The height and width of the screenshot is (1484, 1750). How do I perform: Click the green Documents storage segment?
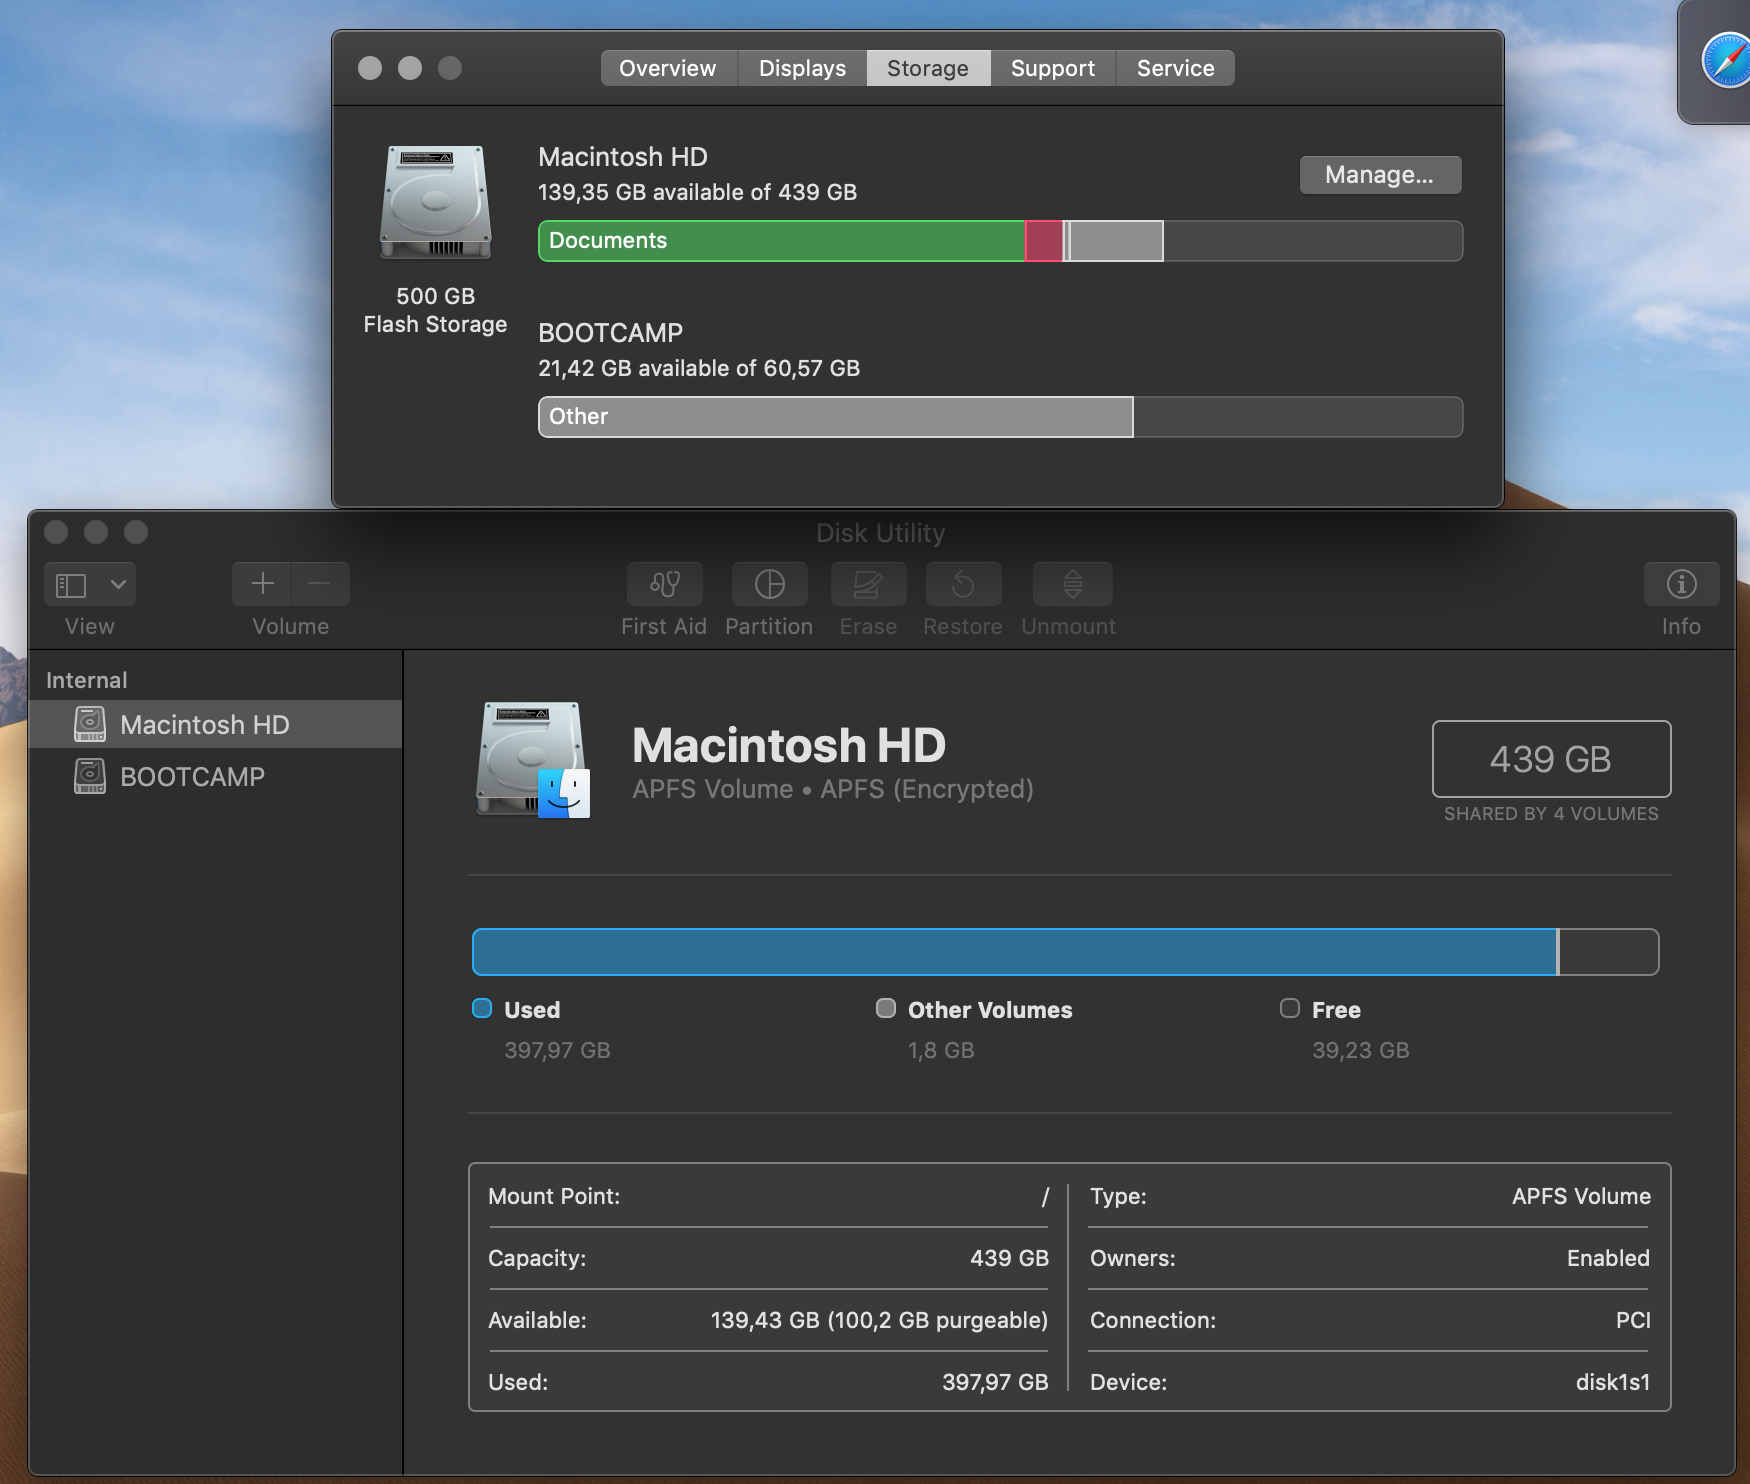coord(782,241)
